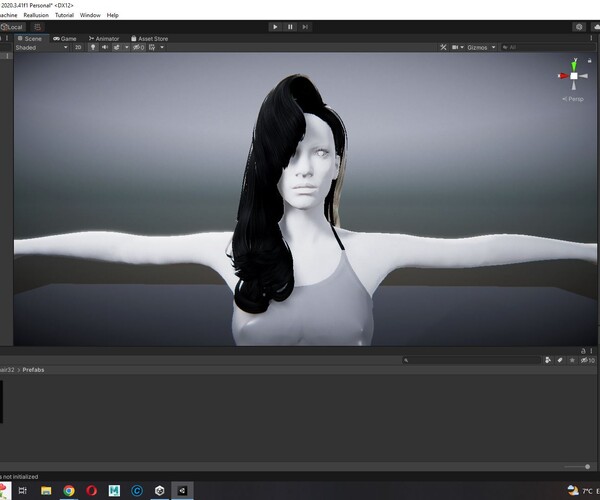This screenshot has height=500, width=600.
Task: Click the gray right-side gizmo cone
Action: pyautogui.click(x=584, y=76)
